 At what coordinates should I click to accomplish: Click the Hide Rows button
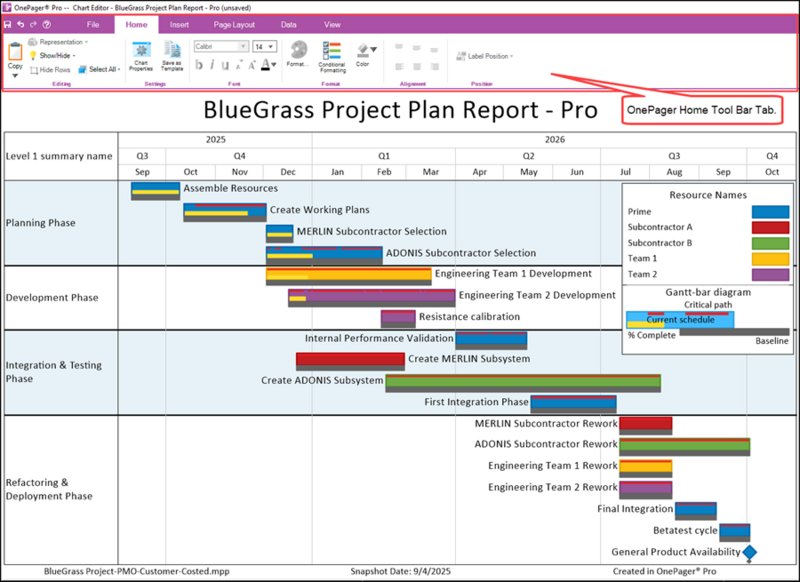pyautogui.click(x=50, y=70)
